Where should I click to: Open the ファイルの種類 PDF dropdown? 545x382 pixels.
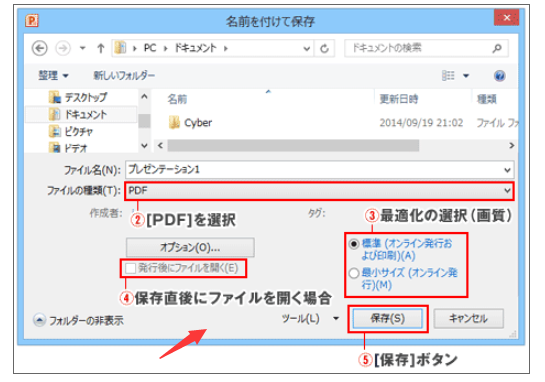319,191
